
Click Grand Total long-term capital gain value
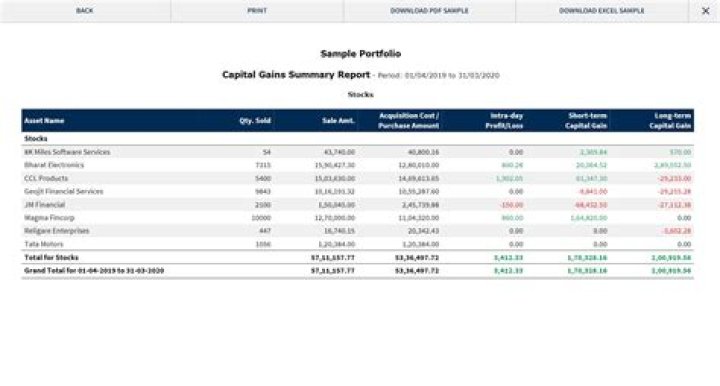[671, 271]
